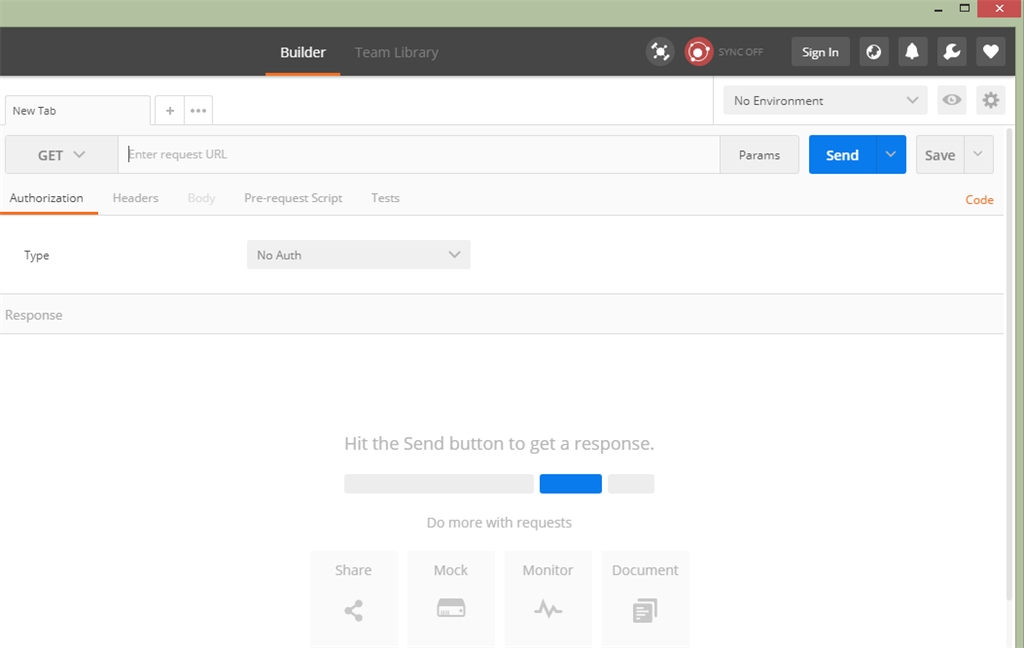This screenshot has height=648, width=1024.
Task: Open the Authorization tab
Action: [x=46, y=198]
